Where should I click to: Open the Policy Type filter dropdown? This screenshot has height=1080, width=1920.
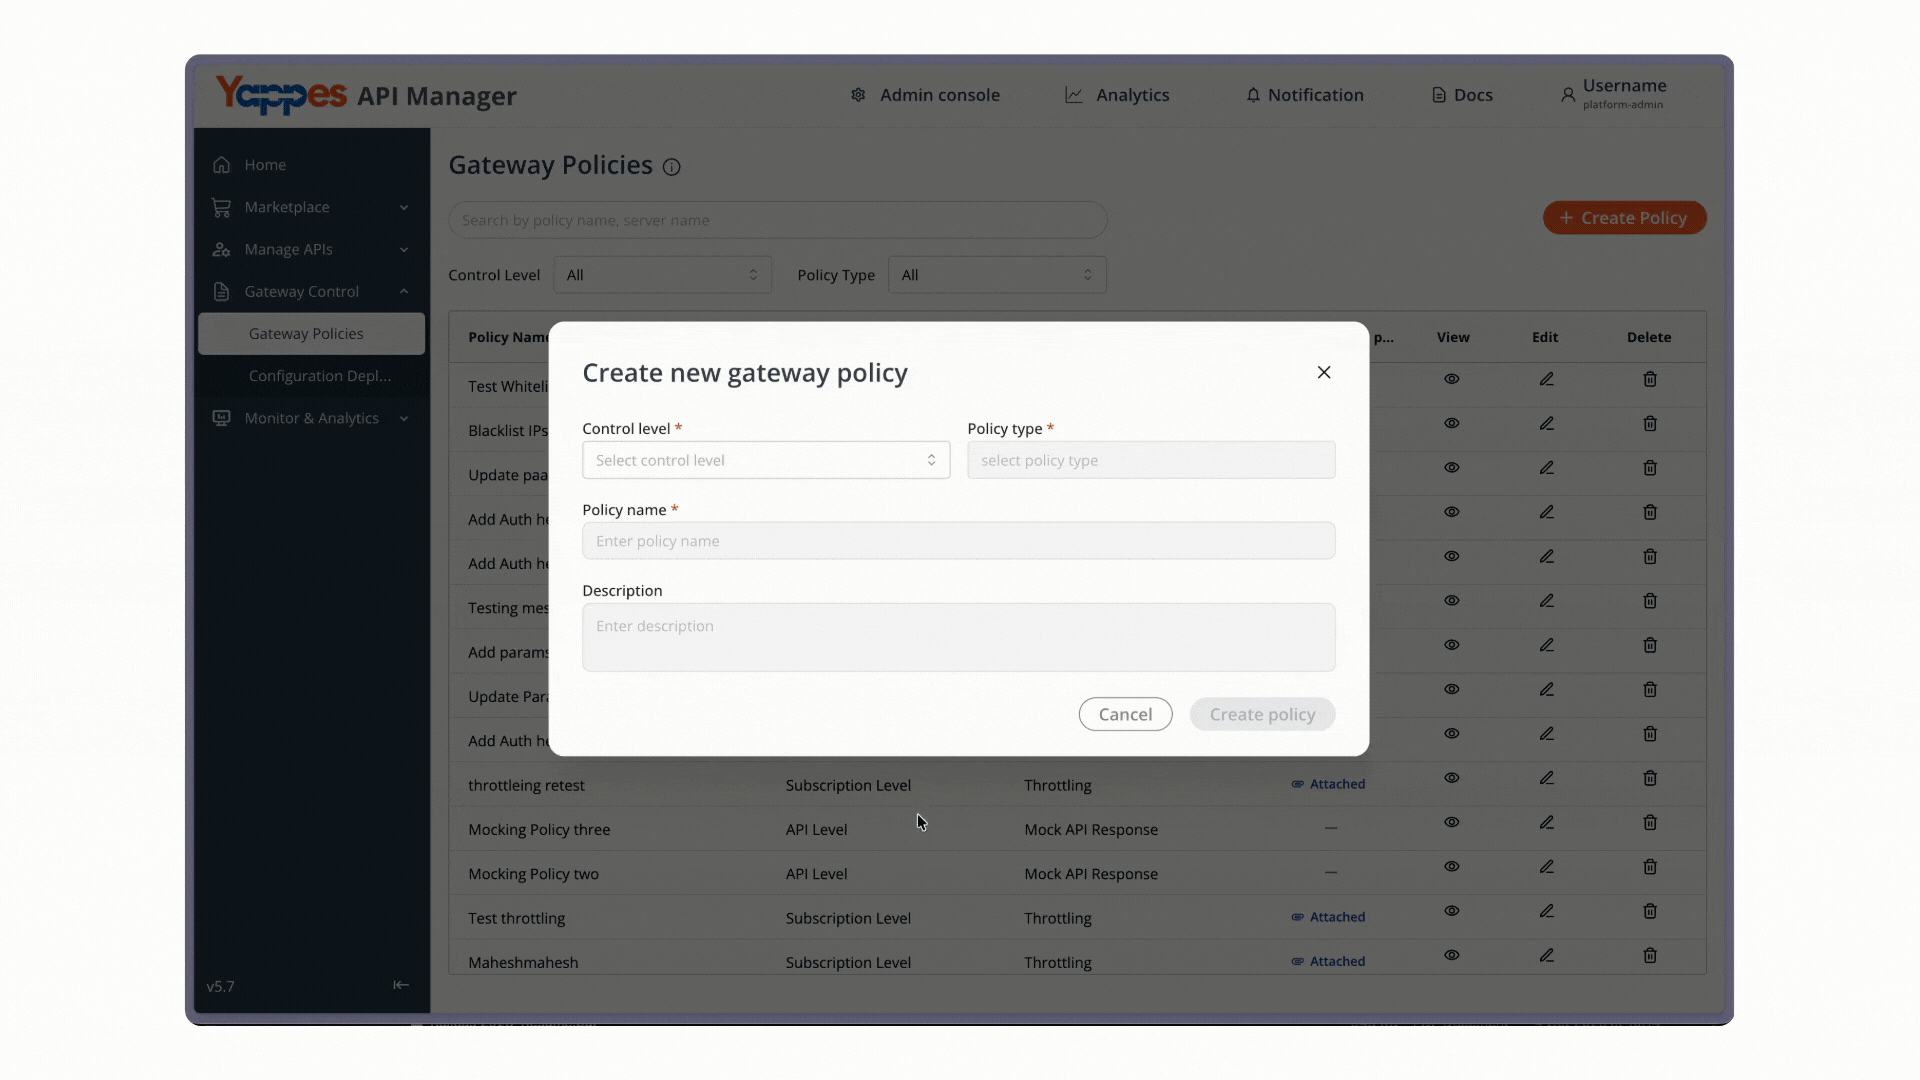pos(997,275)
